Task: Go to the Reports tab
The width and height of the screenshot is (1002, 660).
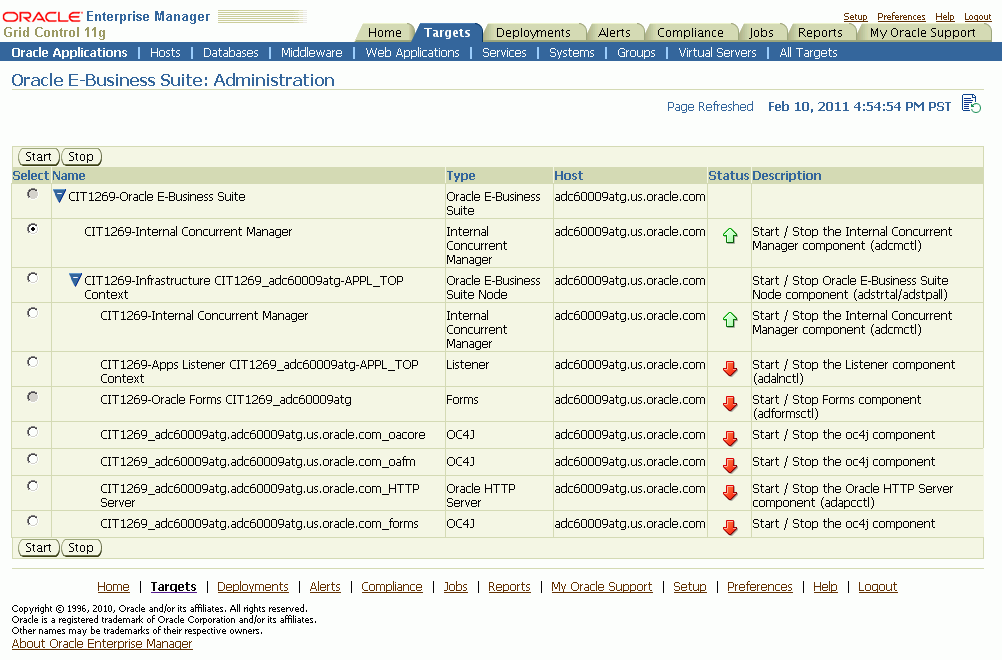Action: (820, 33)
